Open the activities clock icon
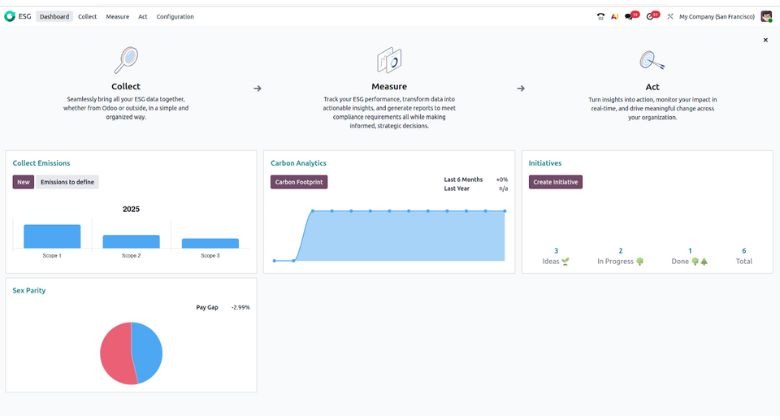 point(650,17)
